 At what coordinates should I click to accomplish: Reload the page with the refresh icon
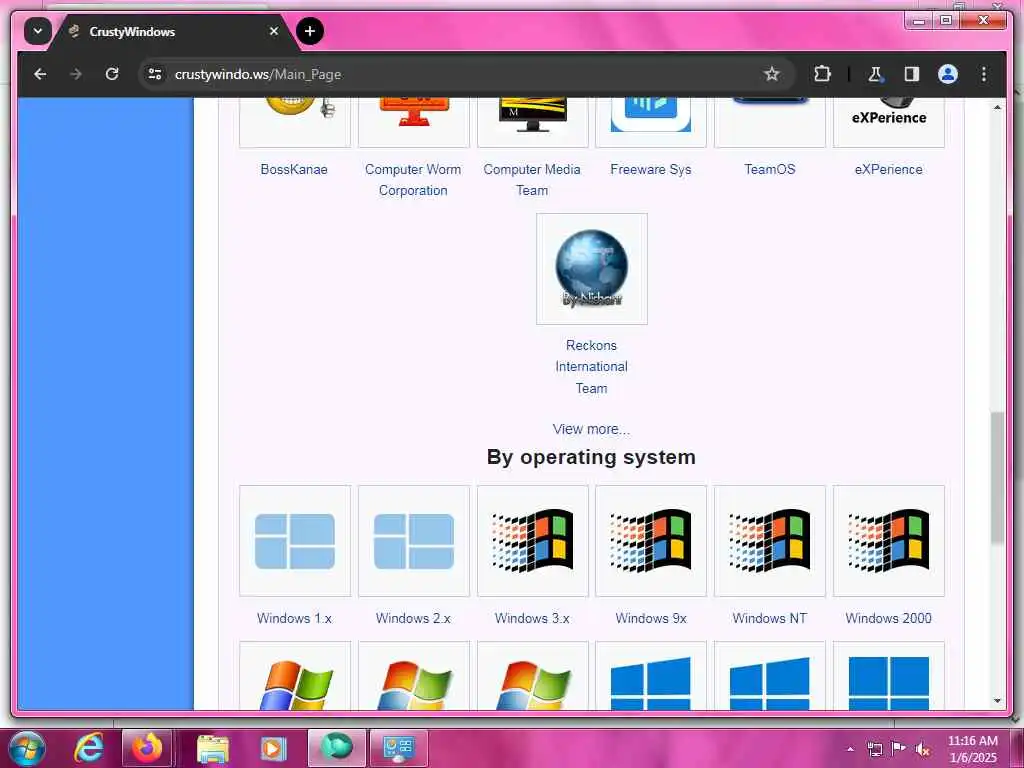click(x=112, y=74)
